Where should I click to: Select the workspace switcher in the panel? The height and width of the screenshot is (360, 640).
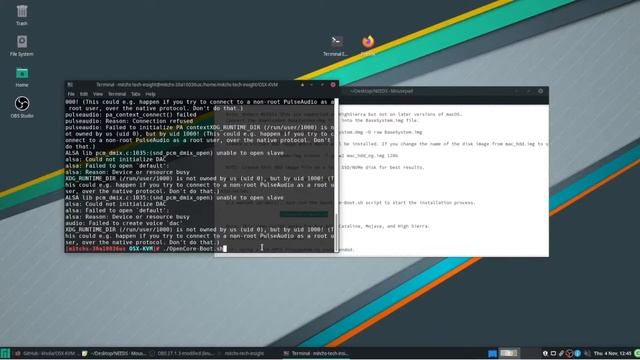(509, 353)
